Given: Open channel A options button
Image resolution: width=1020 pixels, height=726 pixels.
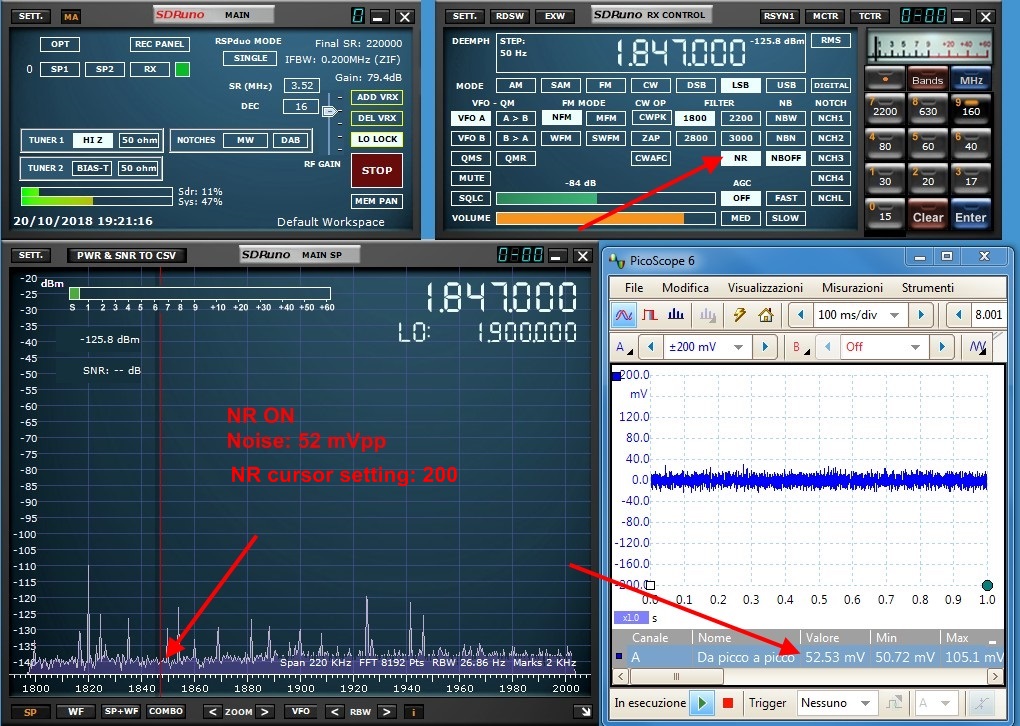Looking at the screenshot, I should pyautogui.click(x=623, y=347).
